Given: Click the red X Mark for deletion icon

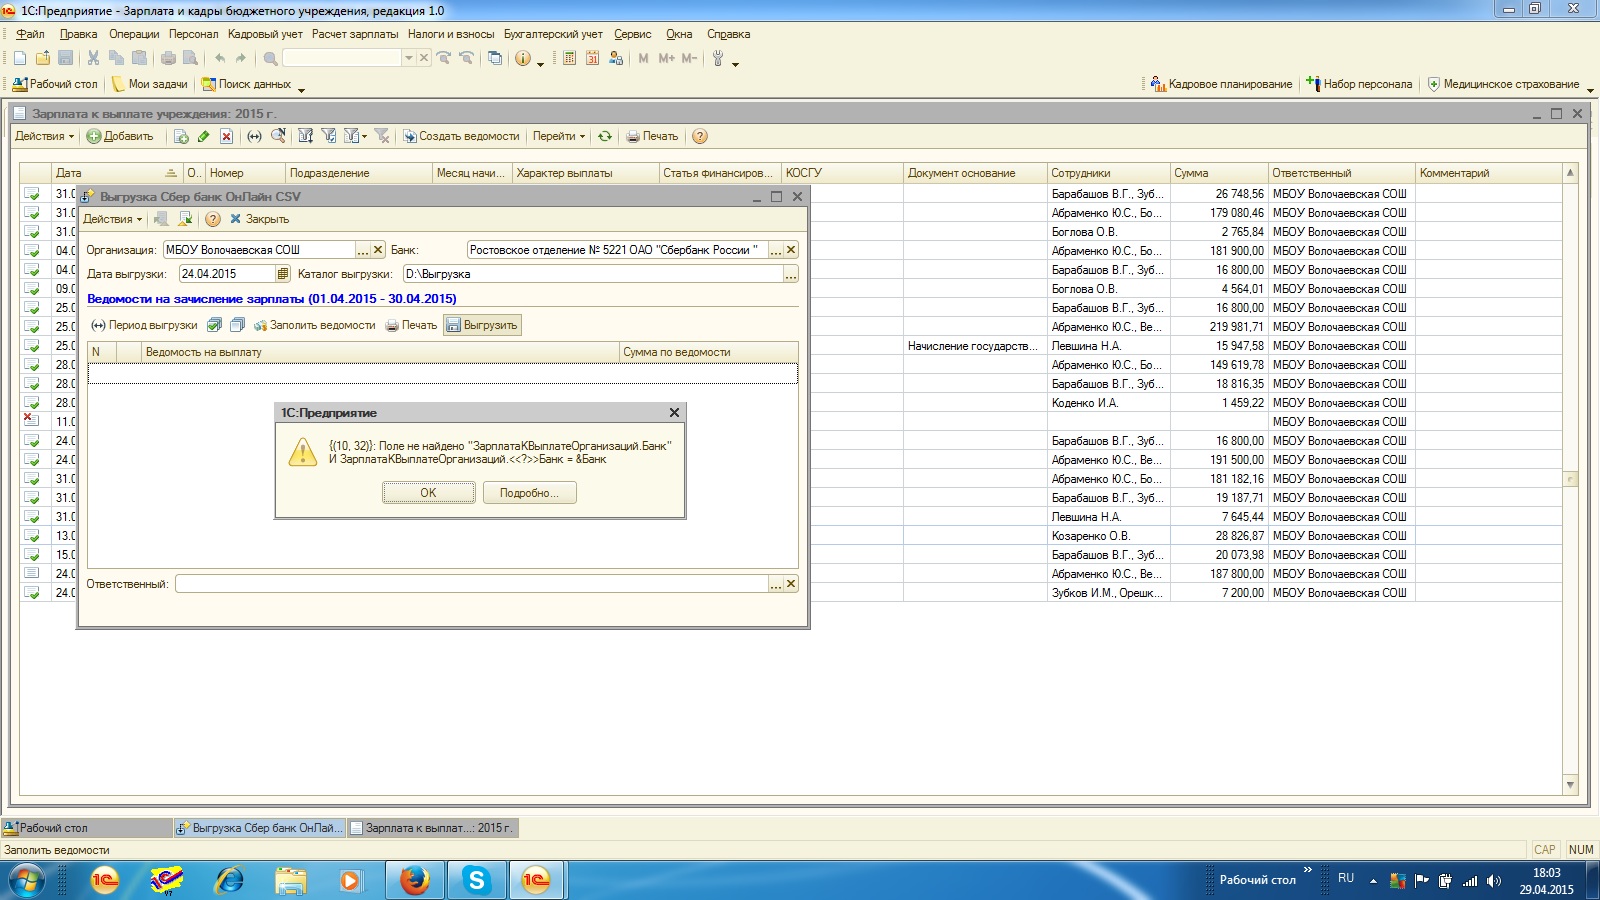Looking at the screenshot, I should coord(227,136).
